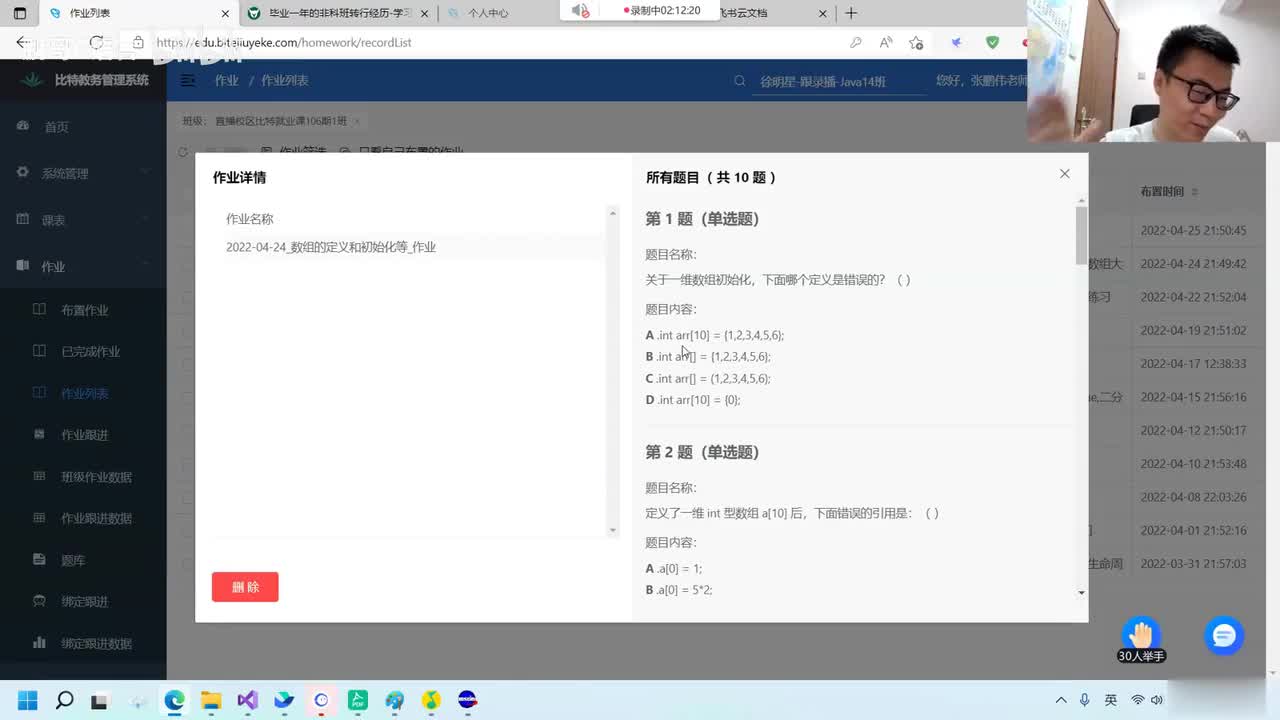Click the date 2022-04-25 21:50:45

(x=1193, y=230)
